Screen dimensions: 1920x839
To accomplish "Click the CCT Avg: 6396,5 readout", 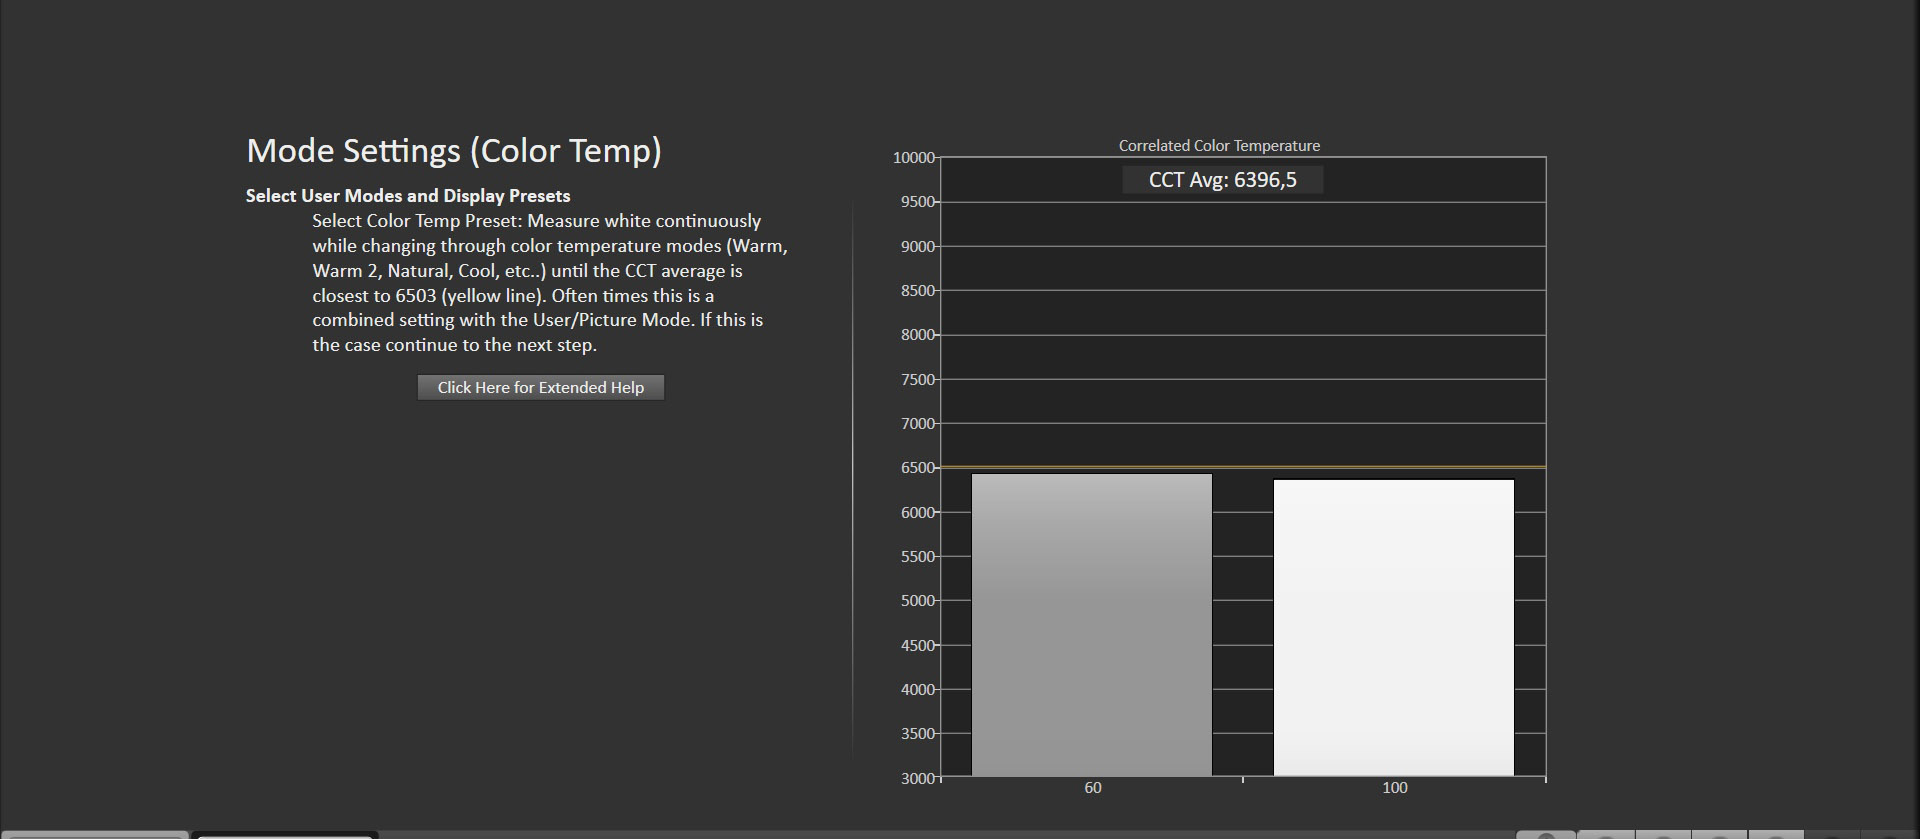I will pyautogui.click(x=1222, y=180).
